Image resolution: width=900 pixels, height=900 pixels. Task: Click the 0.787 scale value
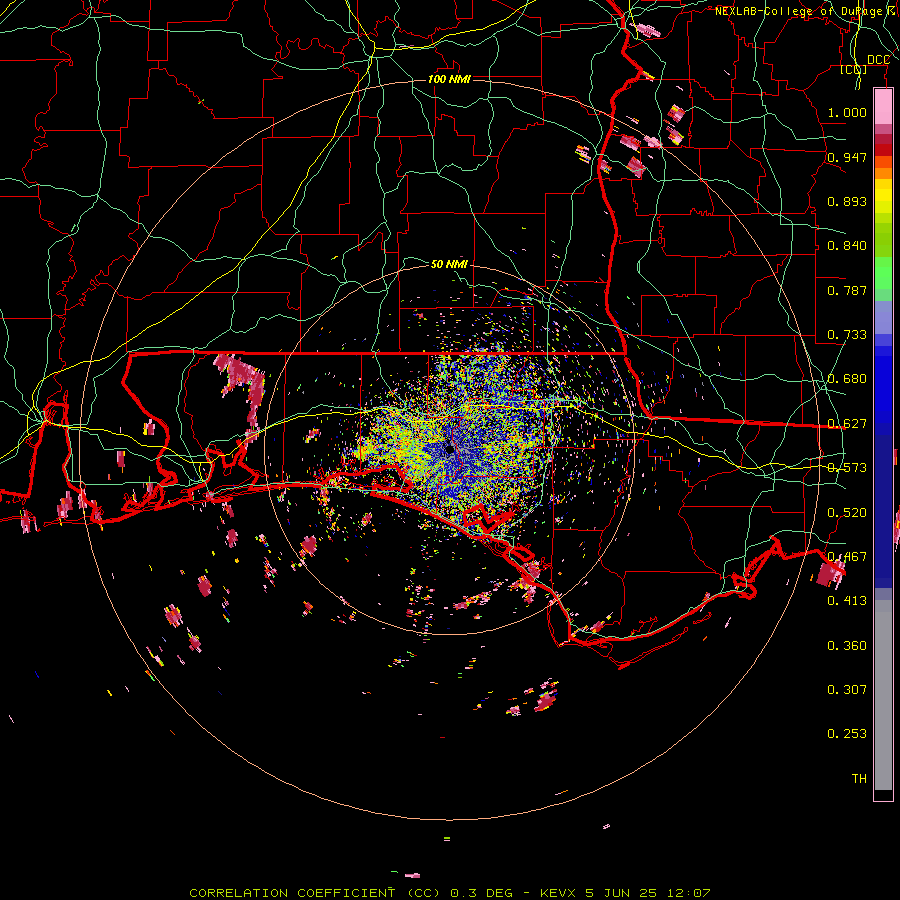coord(847,290)
